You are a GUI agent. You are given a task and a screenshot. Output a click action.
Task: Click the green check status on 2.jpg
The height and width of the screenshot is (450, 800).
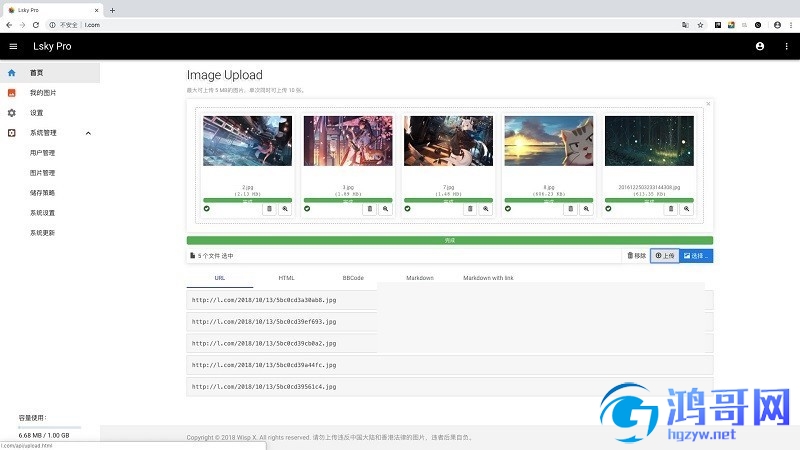click(207, 209)
